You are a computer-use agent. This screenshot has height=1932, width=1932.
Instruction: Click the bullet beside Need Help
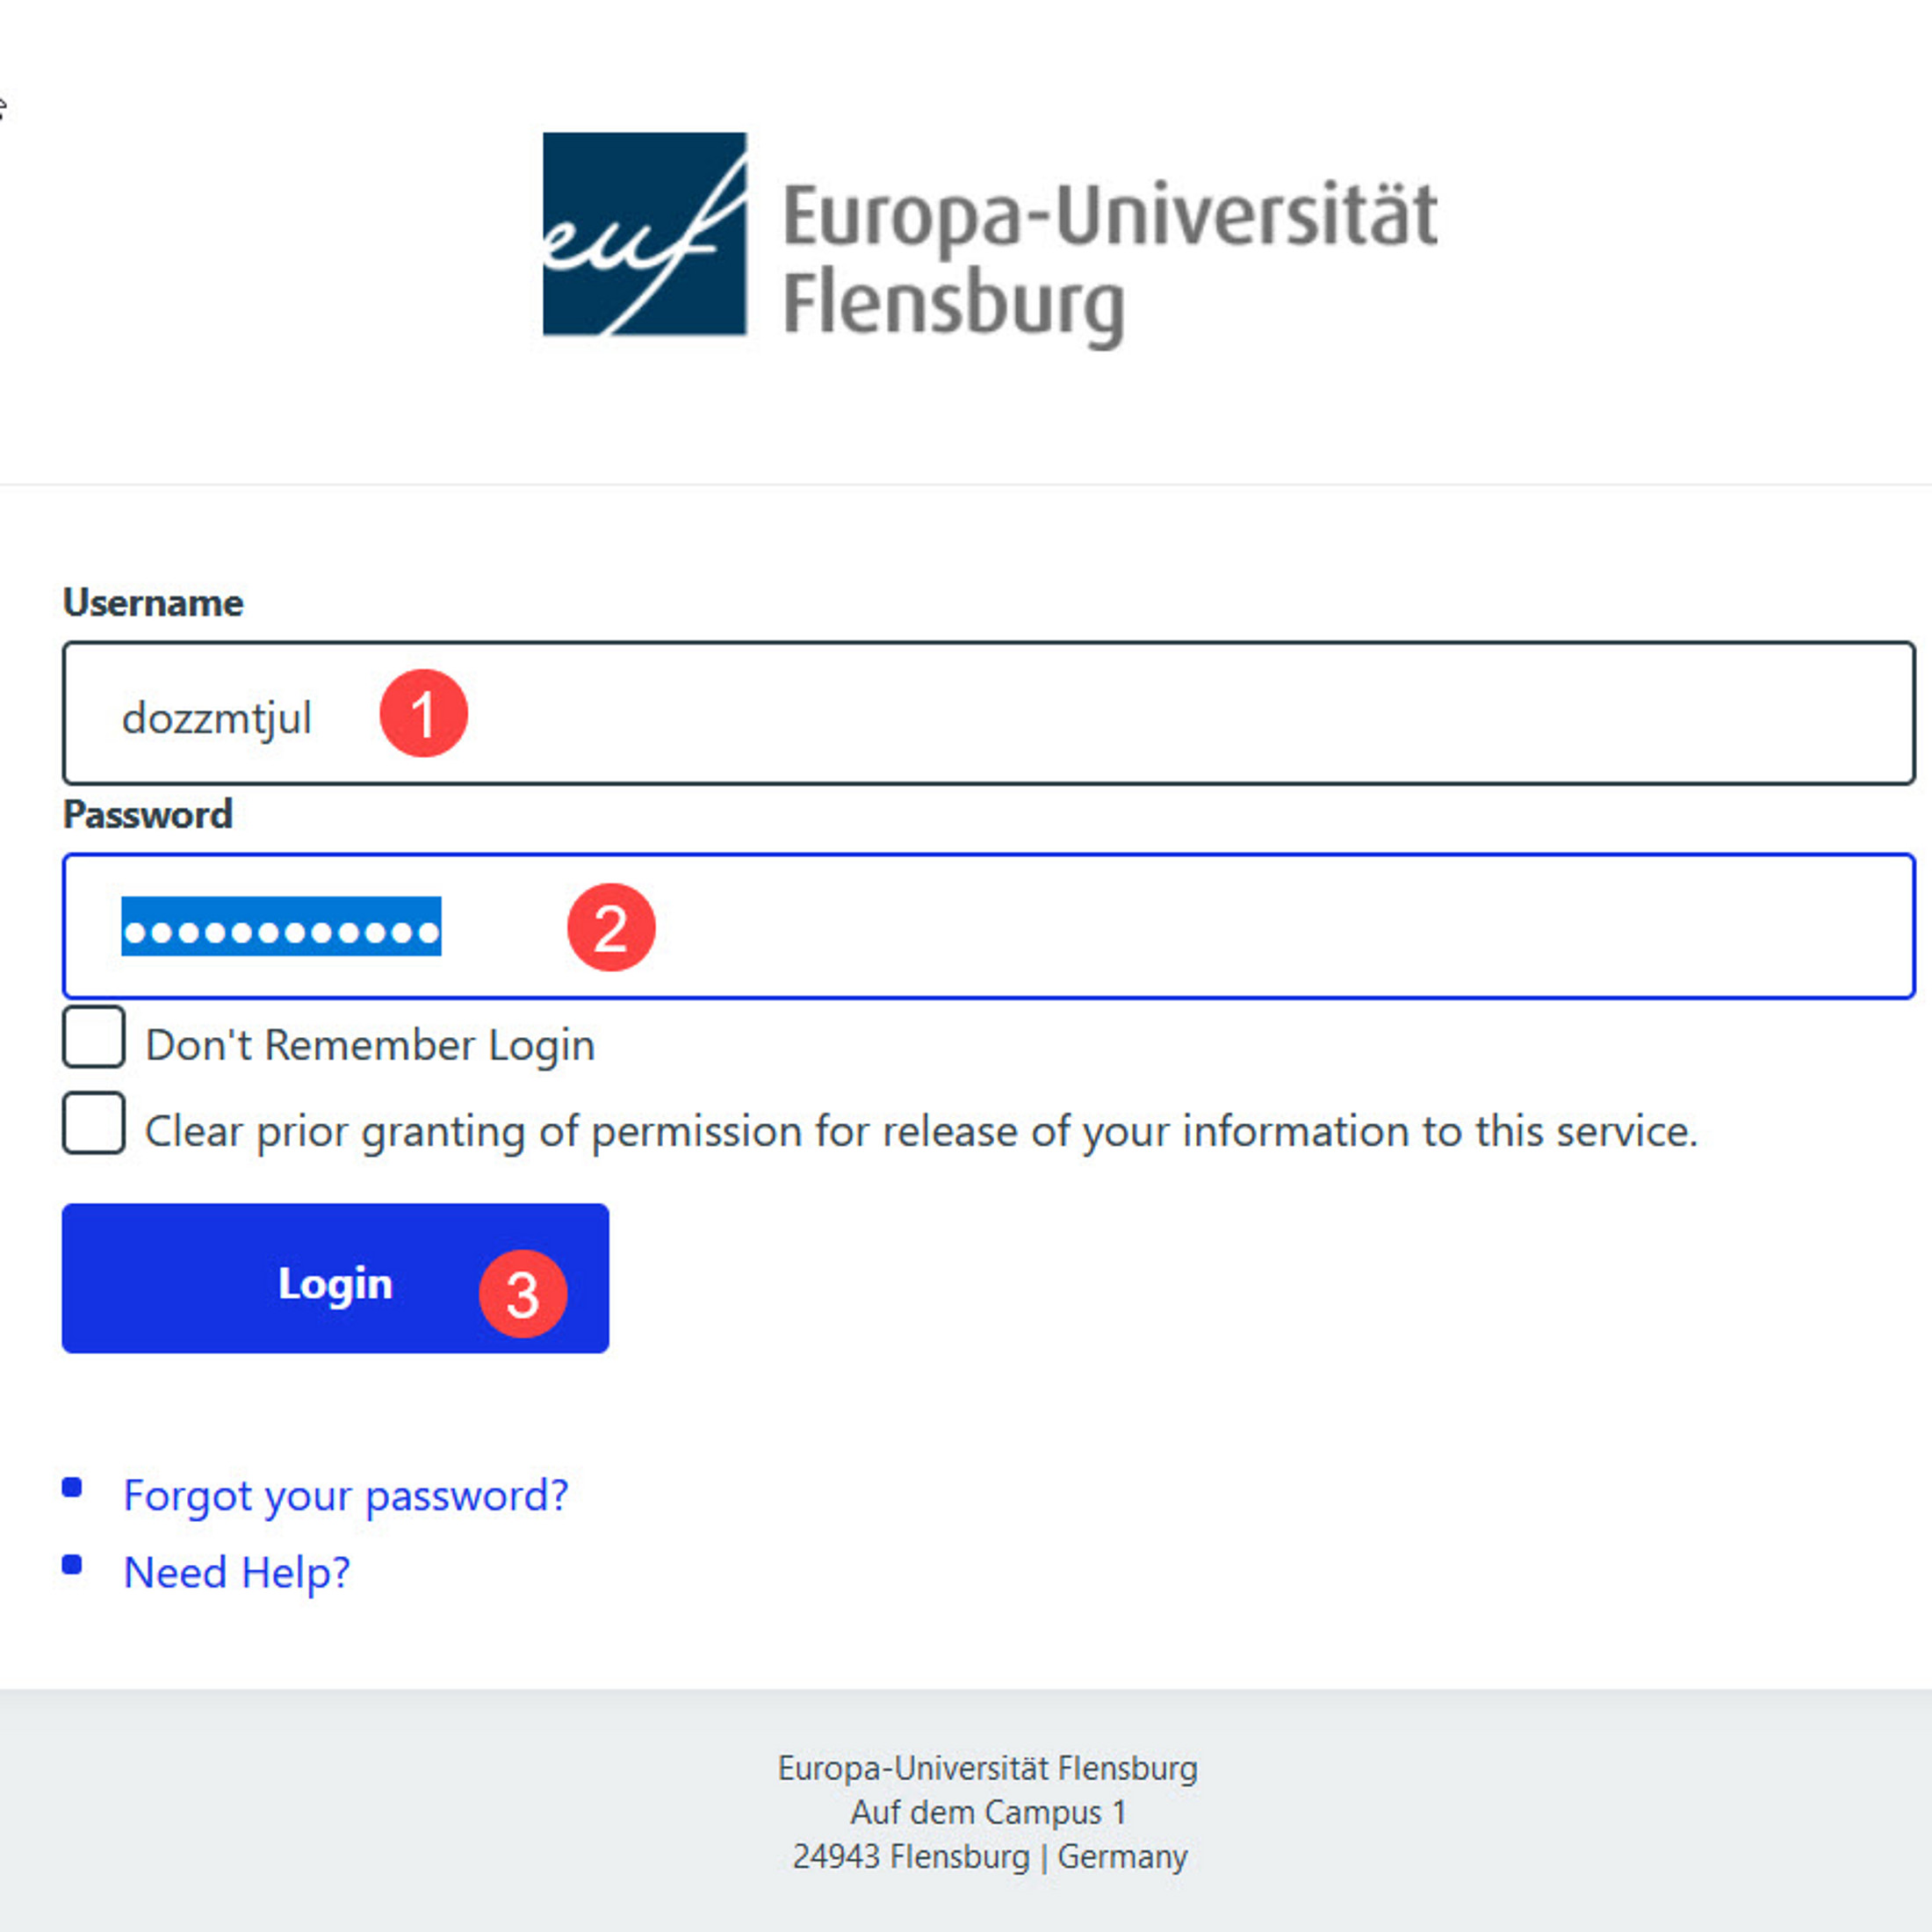click(72, 1565)
